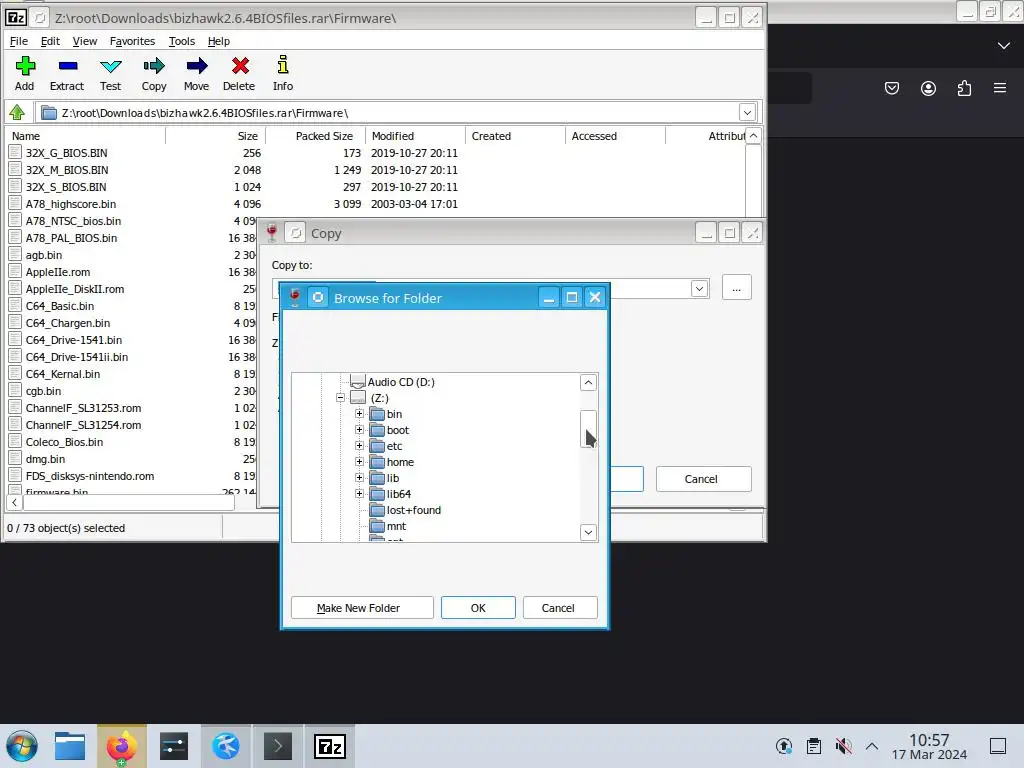1024x768 pixels.
Task: Open the terminal taskbar icon
Action: 278,746
